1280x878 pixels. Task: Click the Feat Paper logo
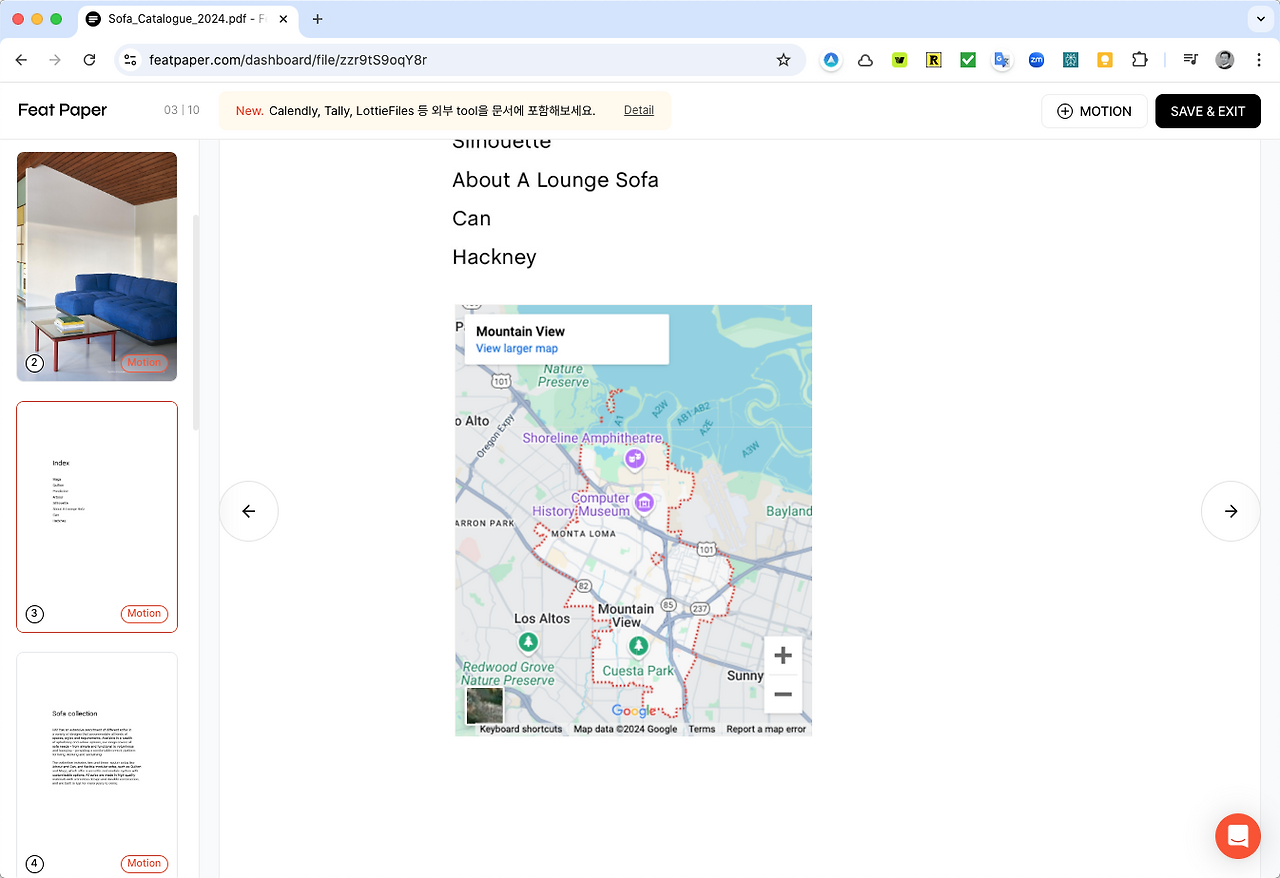pyautogui.click(x=62, y=110)
